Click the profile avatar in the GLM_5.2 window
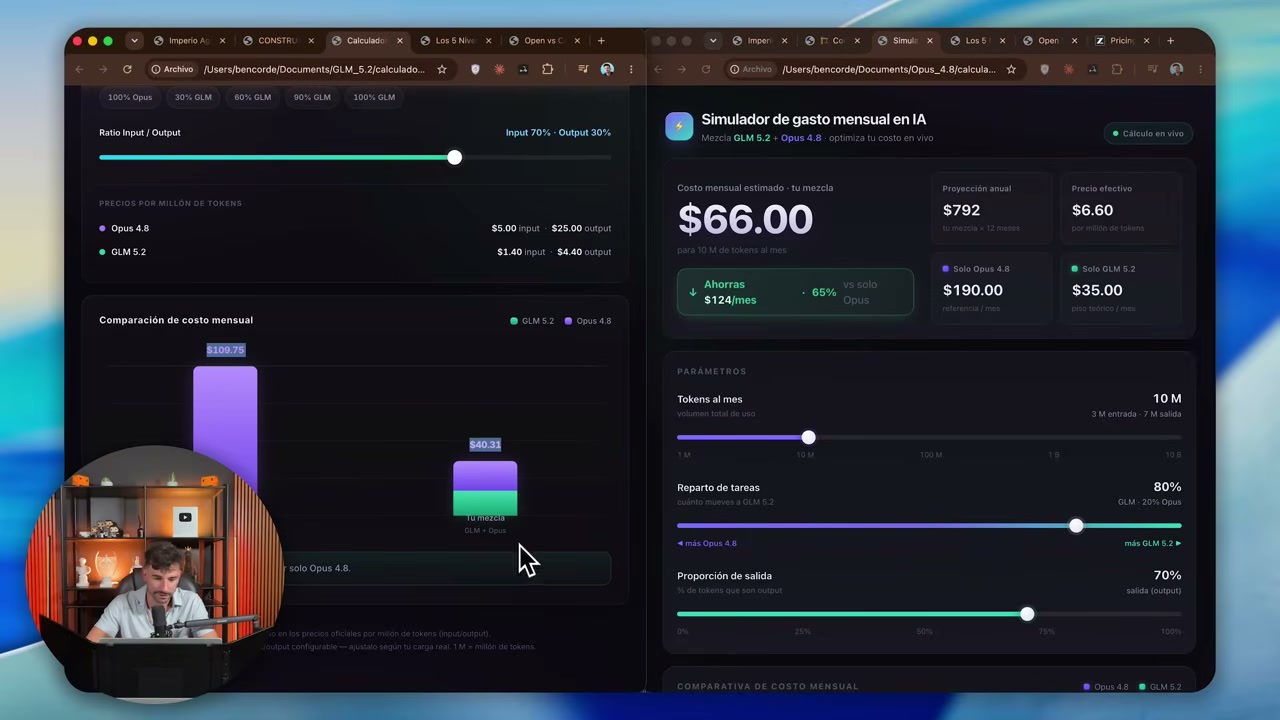 pos(607,69)
